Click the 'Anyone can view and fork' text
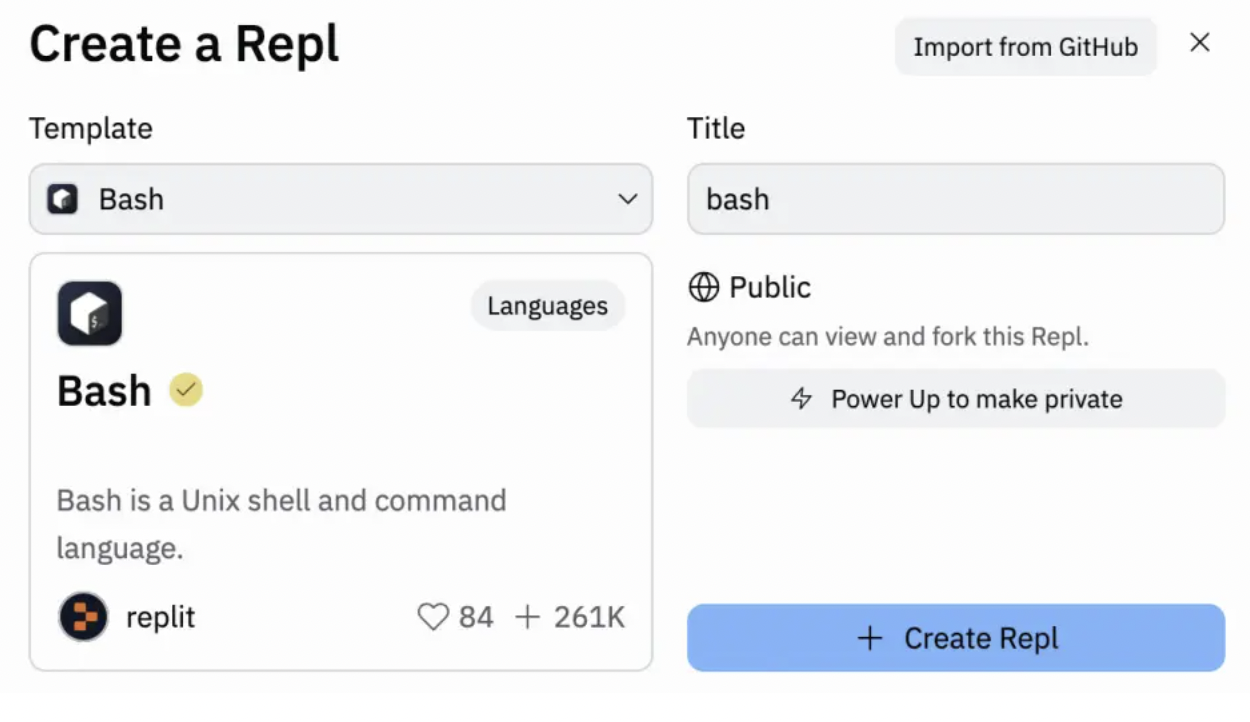 coord(888,336)
